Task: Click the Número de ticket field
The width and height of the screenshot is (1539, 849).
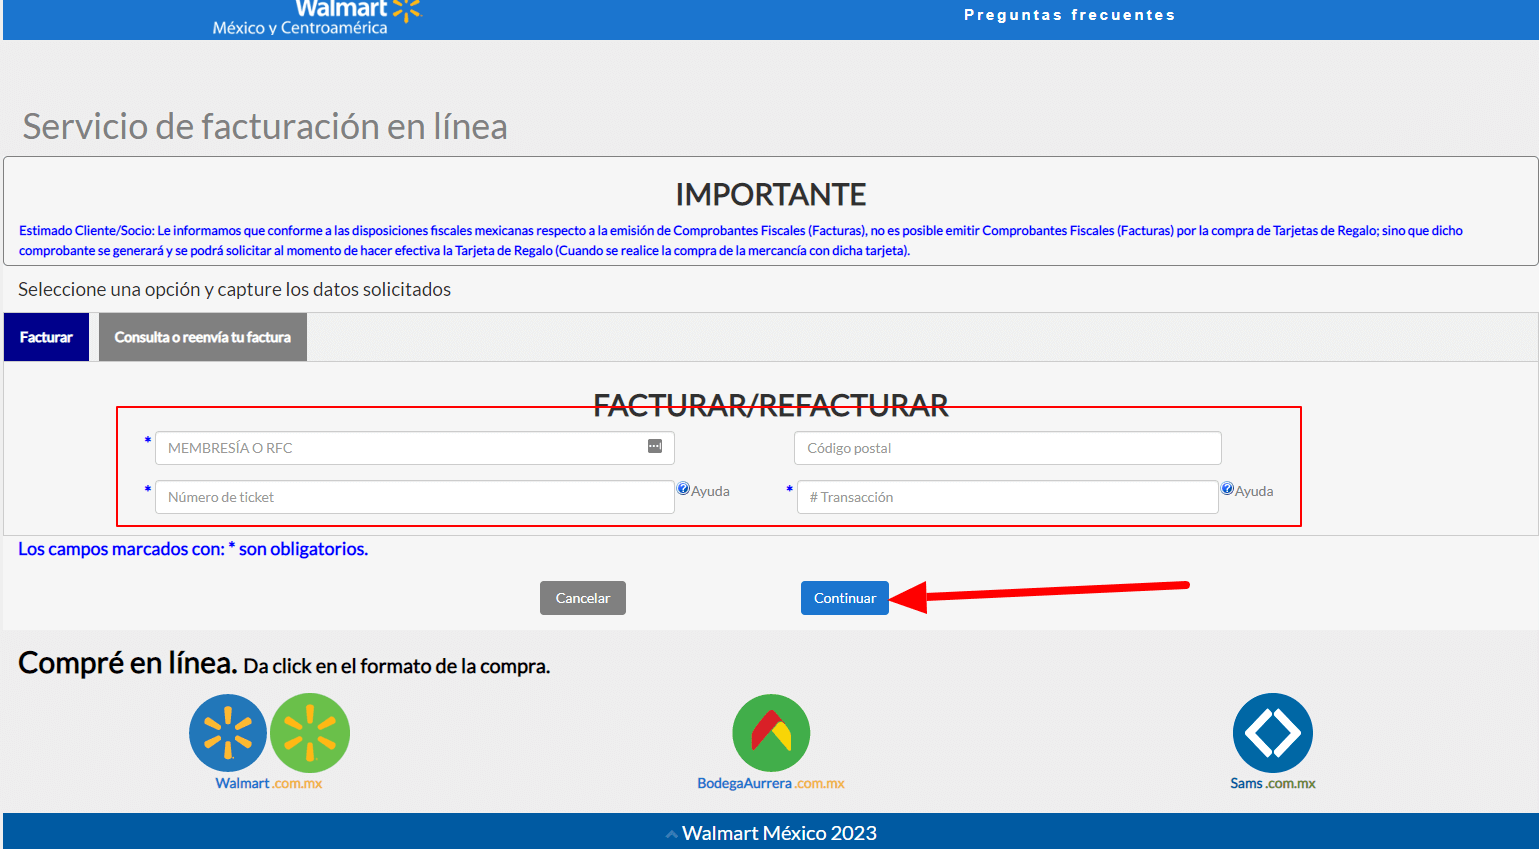Action: coord(400,496)
